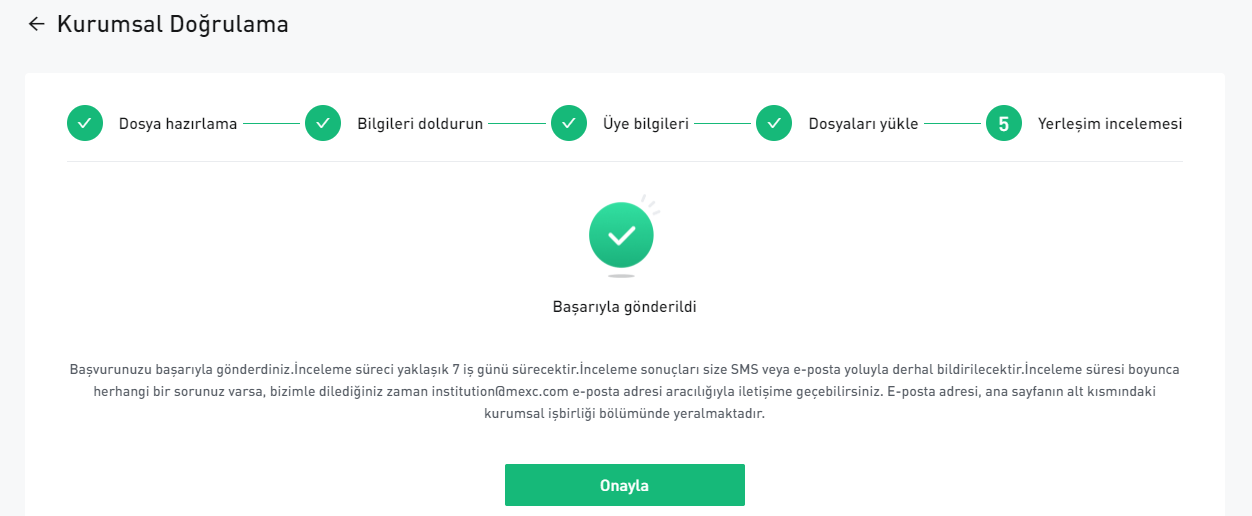Select the Bilgileri doldurun step label
The image size is (1252, 516).
420,124
